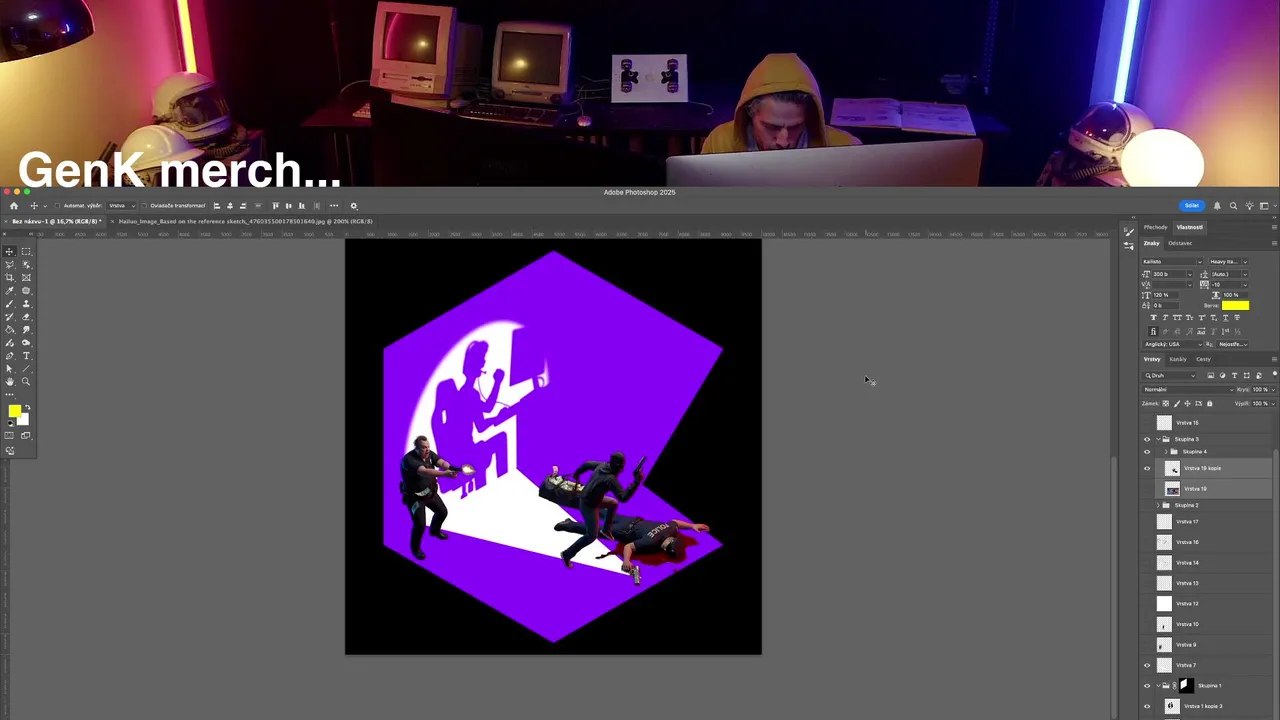Image resolution: width=1280 pixels, height=720 pixels.
Task: Expand the Skupina 2 group
Action: (x=1158, y=505)
